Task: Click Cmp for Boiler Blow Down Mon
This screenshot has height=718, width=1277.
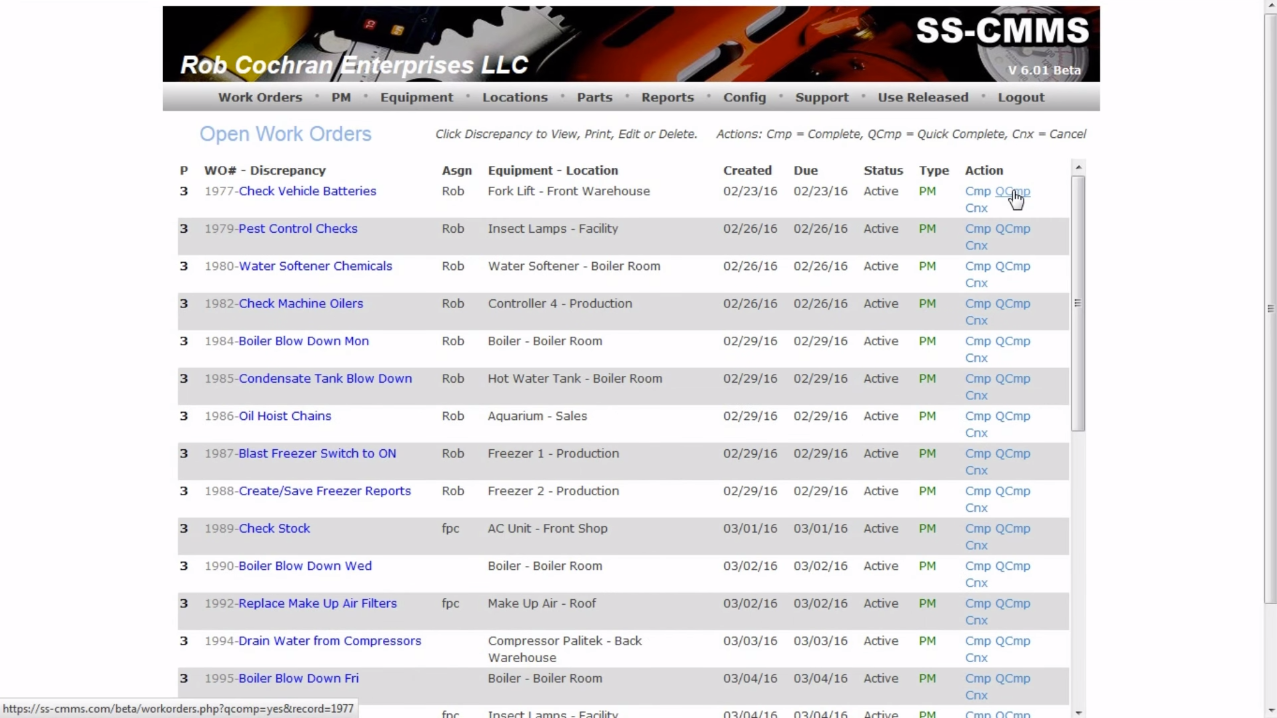Action: click(x=978, y=341)
